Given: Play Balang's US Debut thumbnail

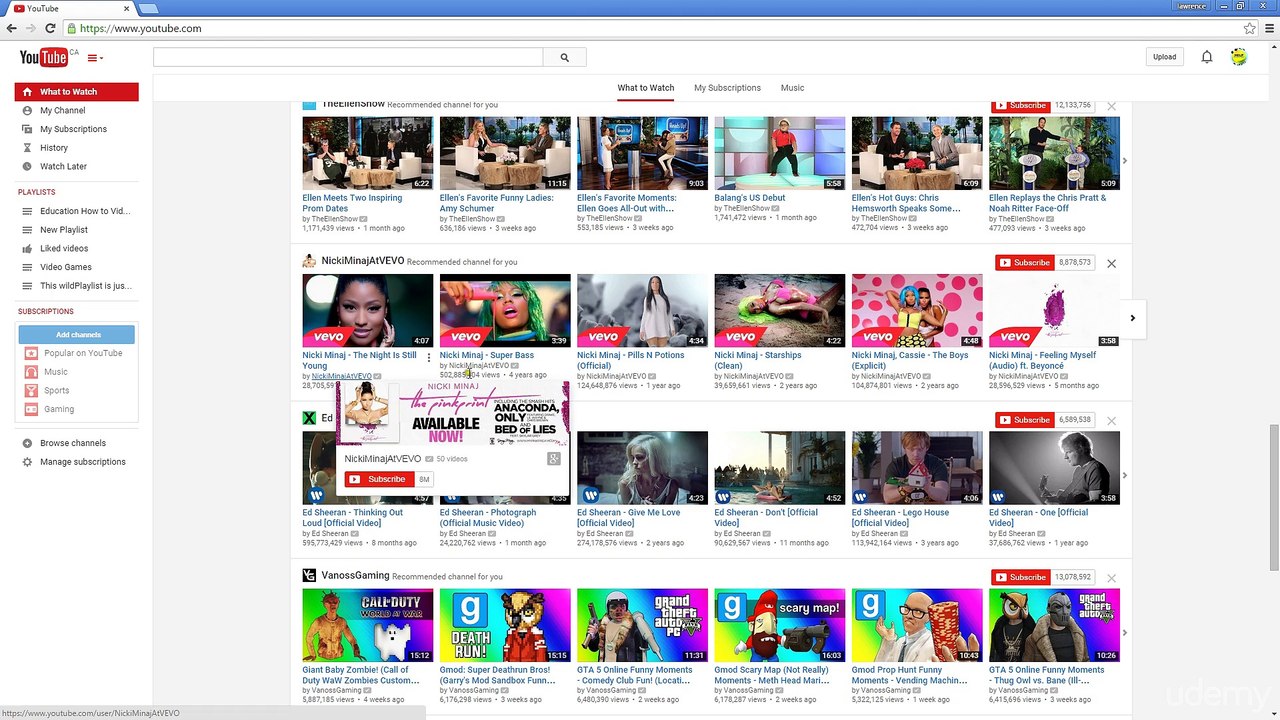Looking at the screenshot, I should coord(779,153).
